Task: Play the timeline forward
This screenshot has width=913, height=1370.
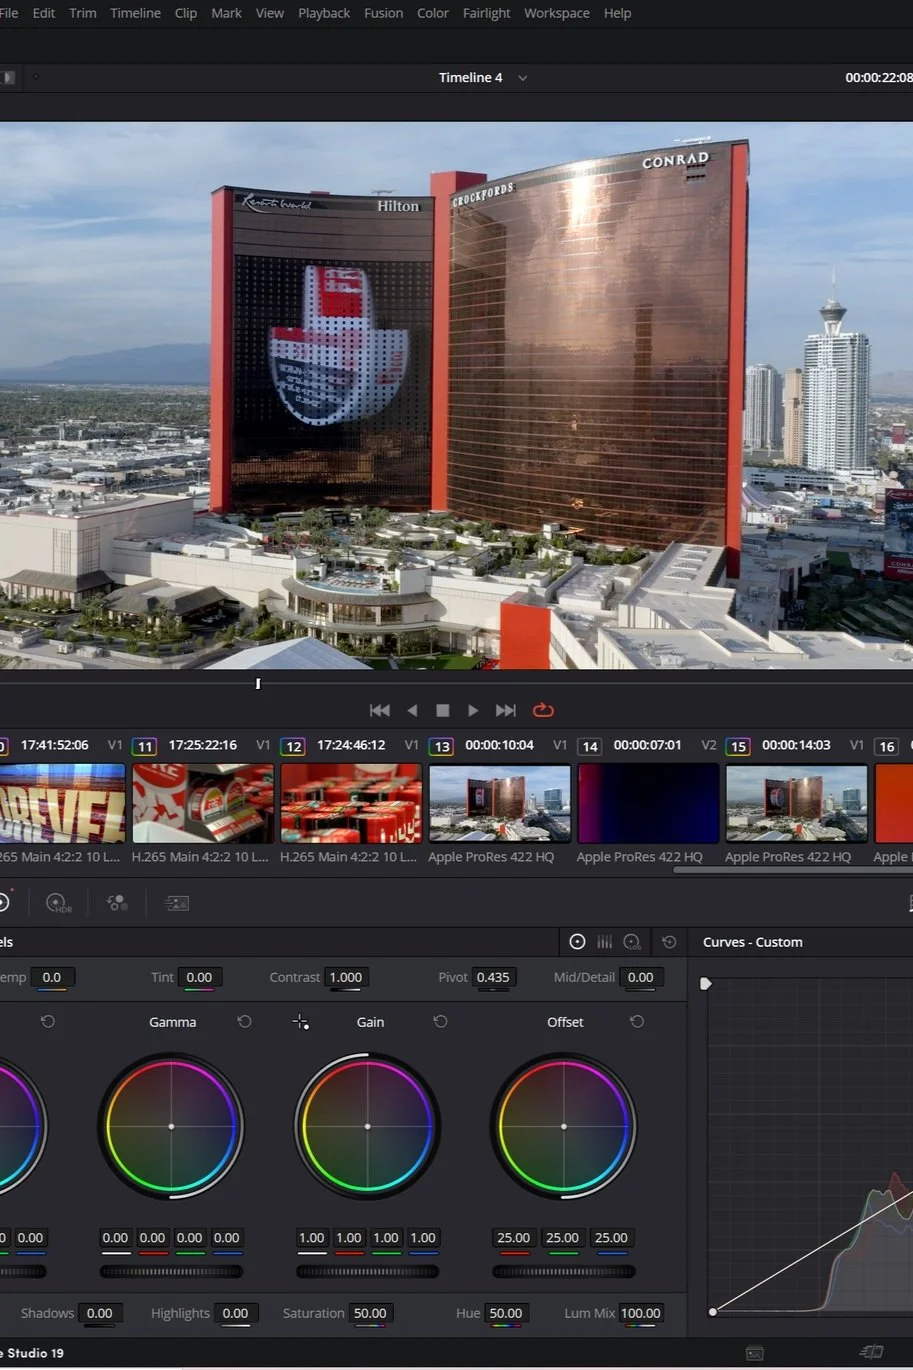Action: point(473,710)
